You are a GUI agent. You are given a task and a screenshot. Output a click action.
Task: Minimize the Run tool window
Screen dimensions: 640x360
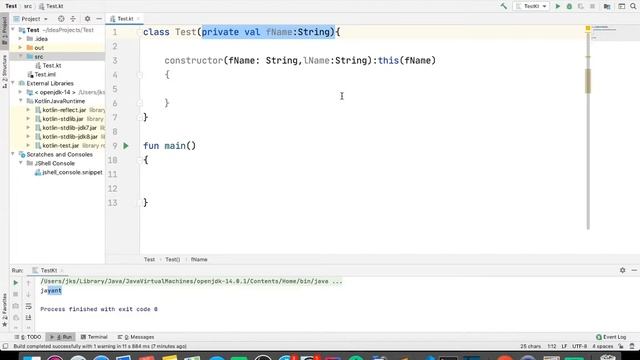(x=634, y=270)
